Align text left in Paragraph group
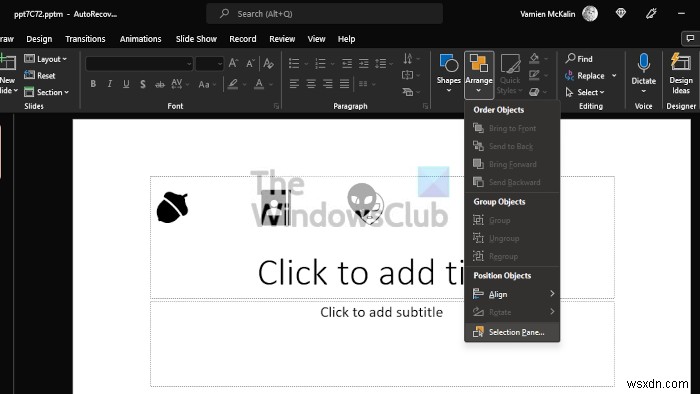700x394 pixels. (x=294, y=83)
